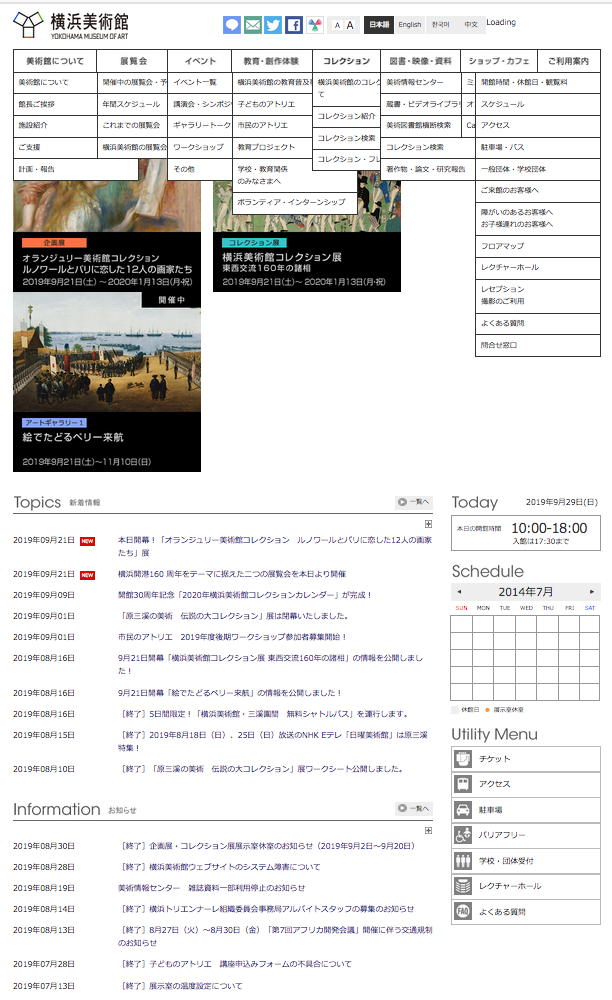
Task: Open the topic 本日開幕!「オランジュリー美術館コレクション
Action: tap(275, 547)
